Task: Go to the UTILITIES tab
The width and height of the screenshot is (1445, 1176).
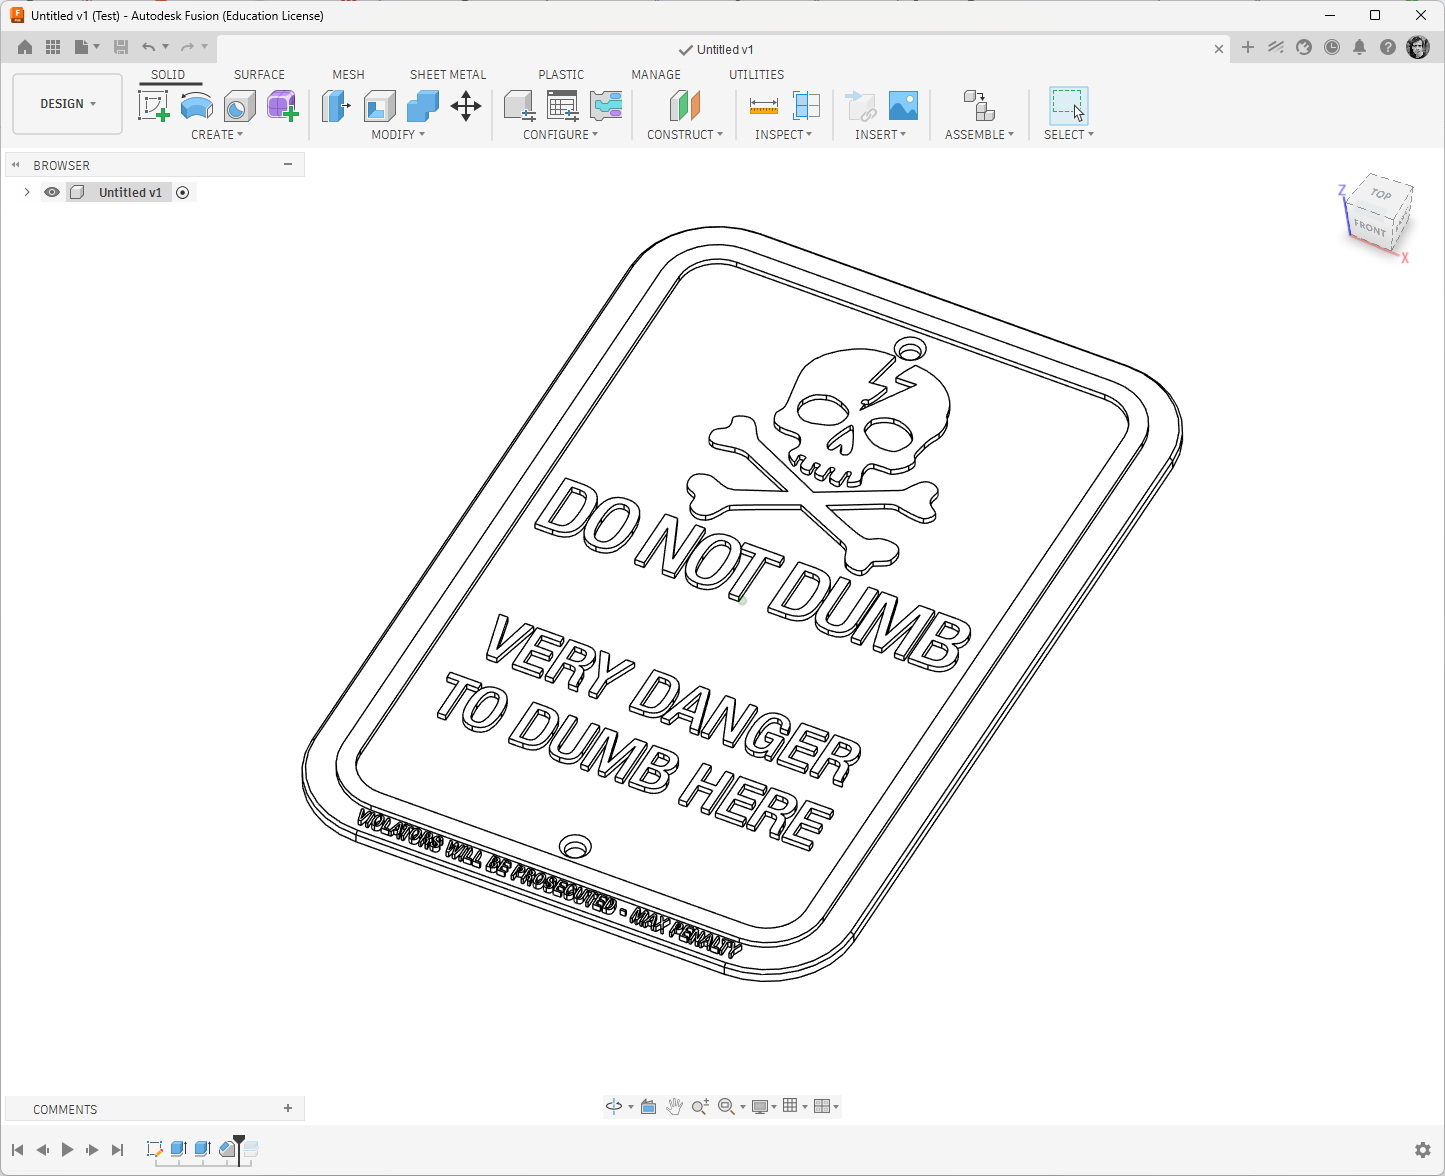Action: (756, 75)
